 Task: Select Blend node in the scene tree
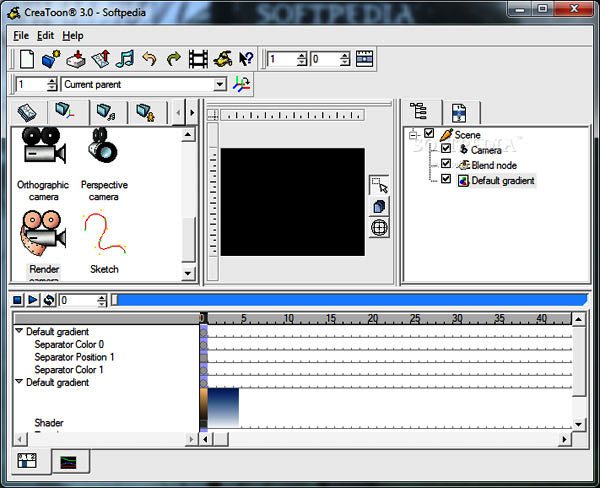(494, 165)
